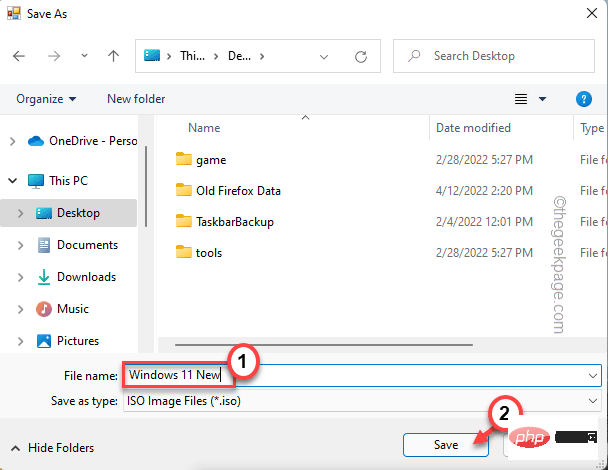Click date '4/12/2022 2:20 PM'

click(484, 191)
